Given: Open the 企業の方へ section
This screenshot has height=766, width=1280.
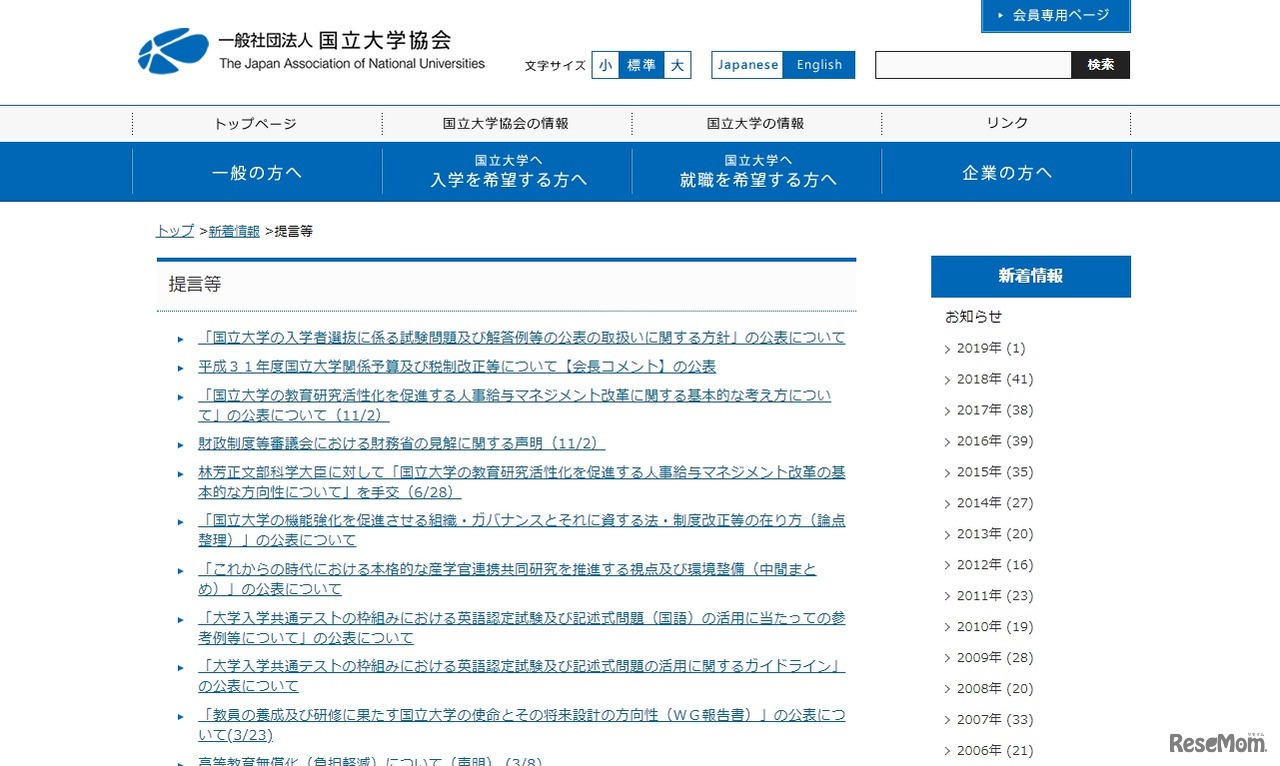Looking at the screenshot, I should point(1006,171).
